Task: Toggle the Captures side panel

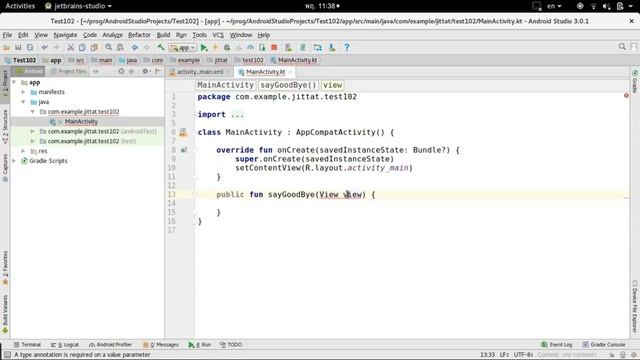Action: pos(5,168)
